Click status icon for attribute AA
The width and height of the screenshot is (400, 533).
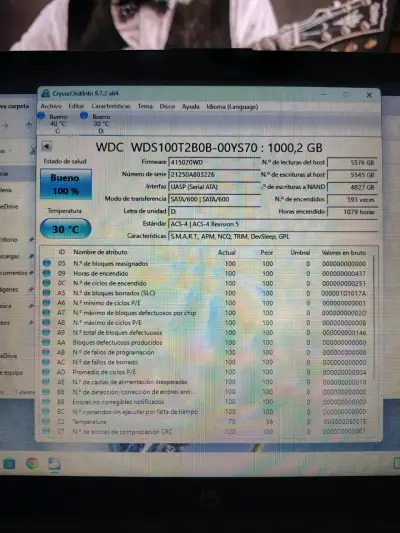[x=47, y=342]
